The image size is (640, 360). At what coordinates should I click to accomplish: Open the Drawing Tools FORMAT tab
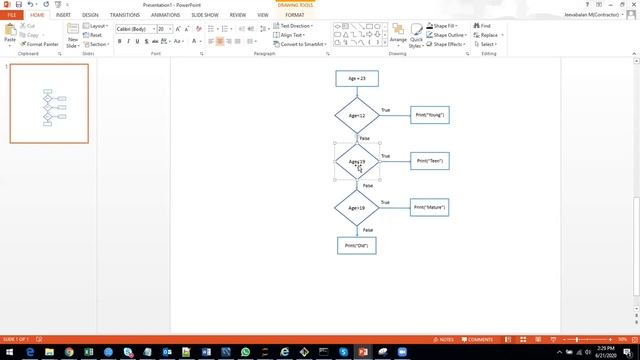tap(295, 15)
